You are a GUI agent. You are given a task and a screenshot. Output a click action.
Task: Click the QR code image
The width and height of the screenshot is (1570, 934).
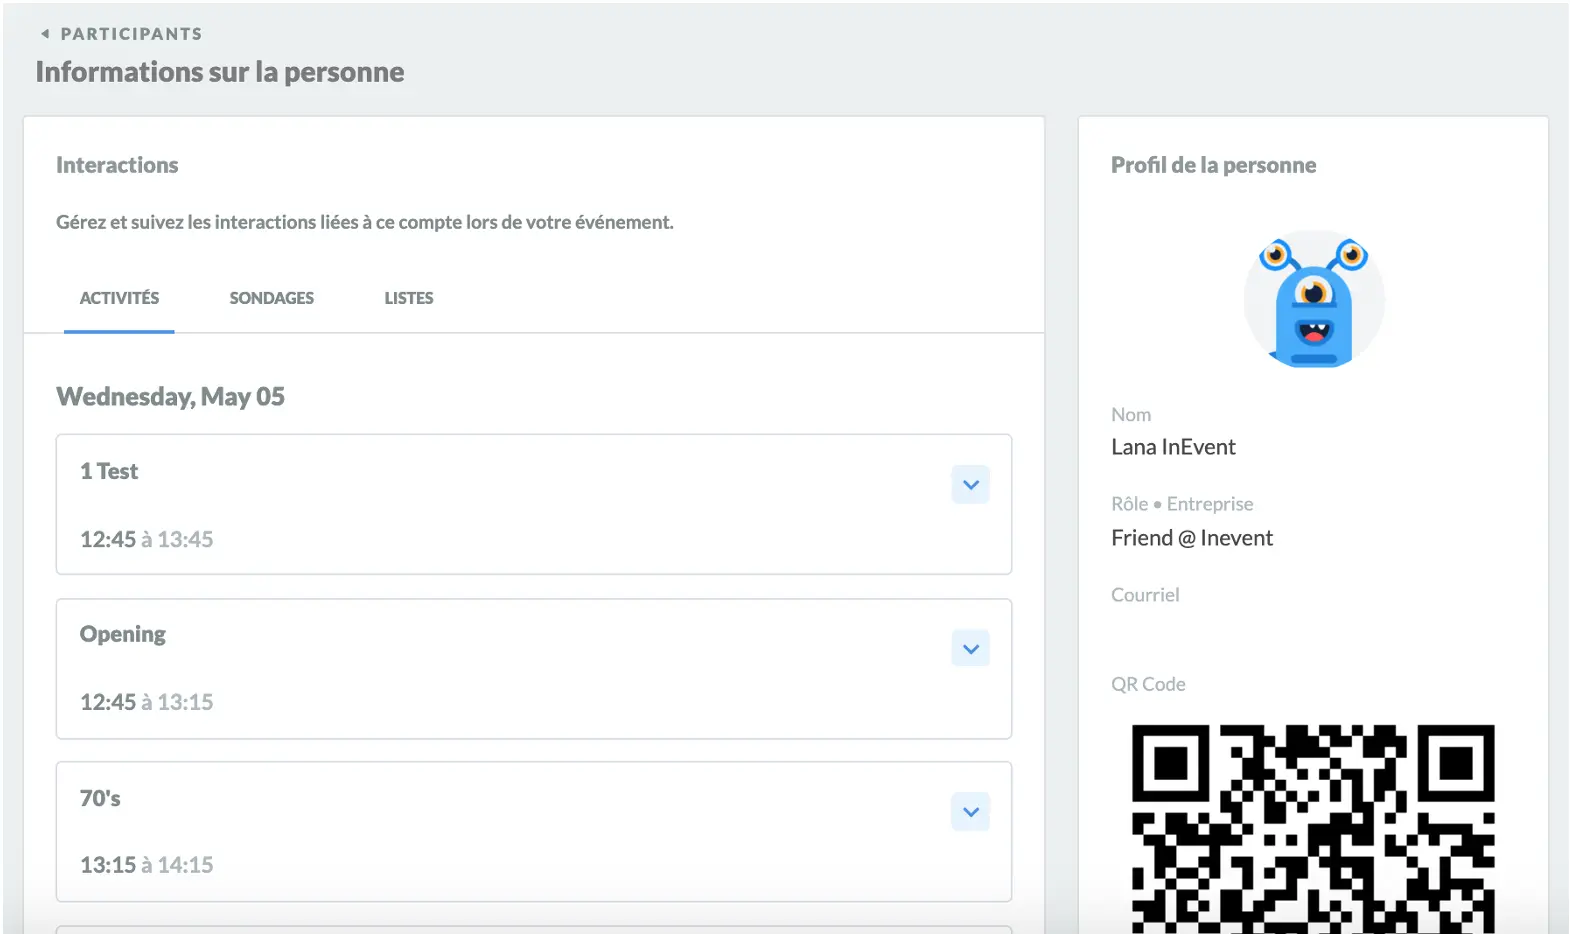pyautogui.click(x=1313, y=829)
